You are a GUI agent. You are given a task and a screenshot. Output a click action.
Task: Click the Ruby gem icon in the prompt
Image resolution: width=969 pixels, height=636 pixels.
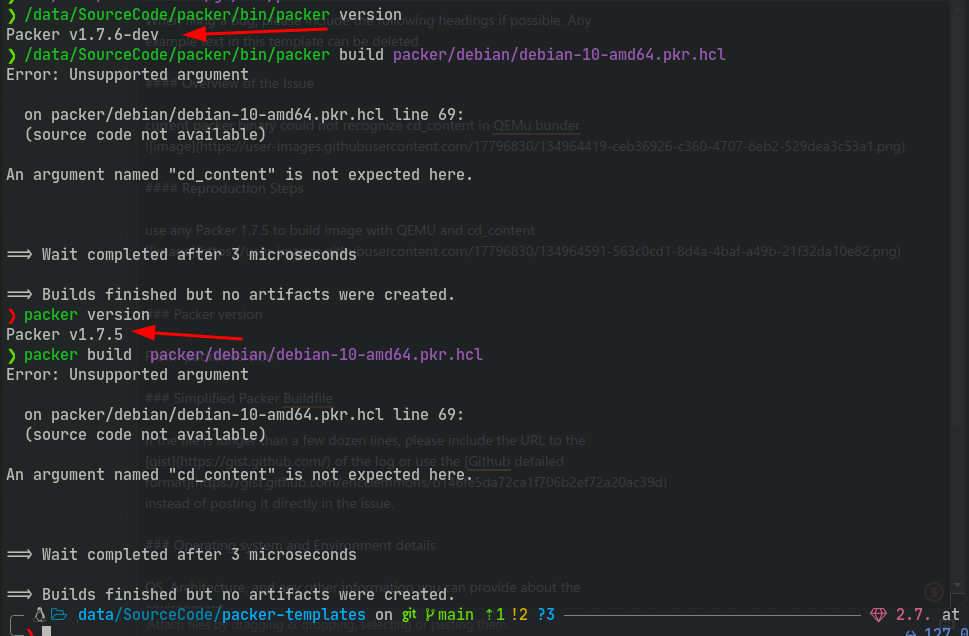(x=878, y=615)
